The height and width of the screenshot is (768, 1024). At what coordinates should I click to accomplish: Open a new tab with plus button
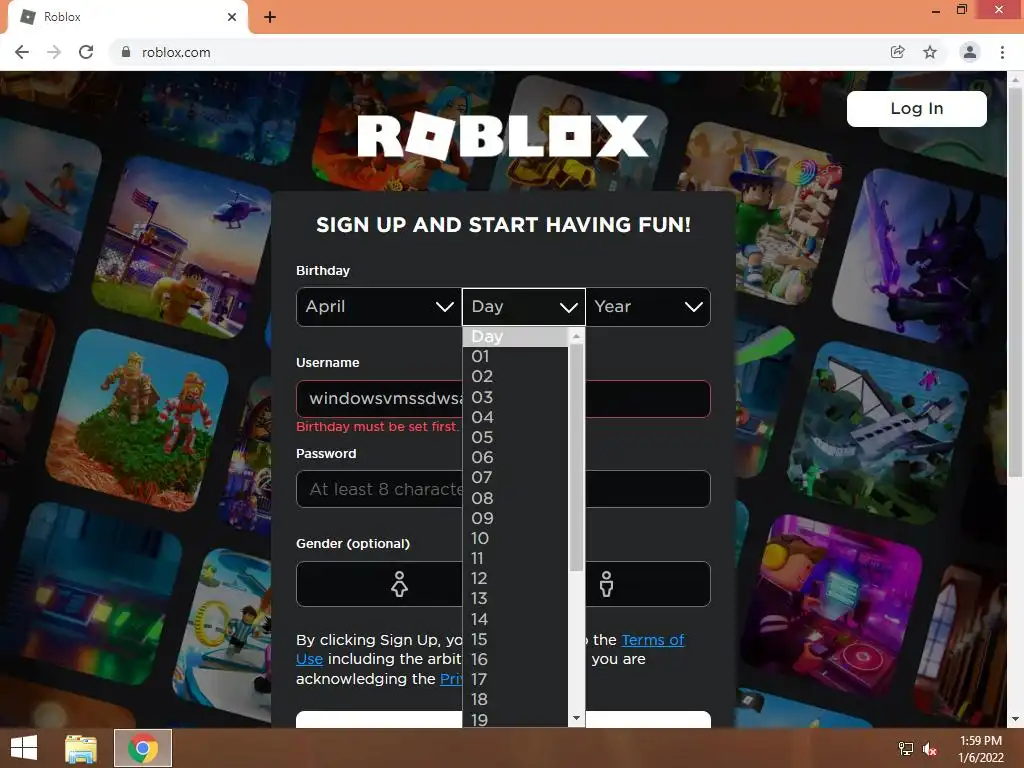pyautogui.click(x=270, y=17)
